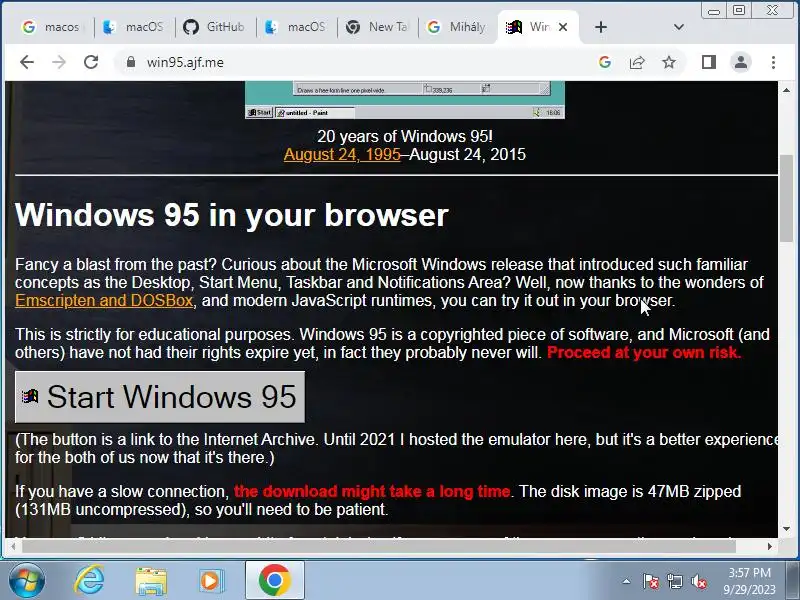
Task: Reload the win95.ajf.me page
Action: (x=91, y=62)
